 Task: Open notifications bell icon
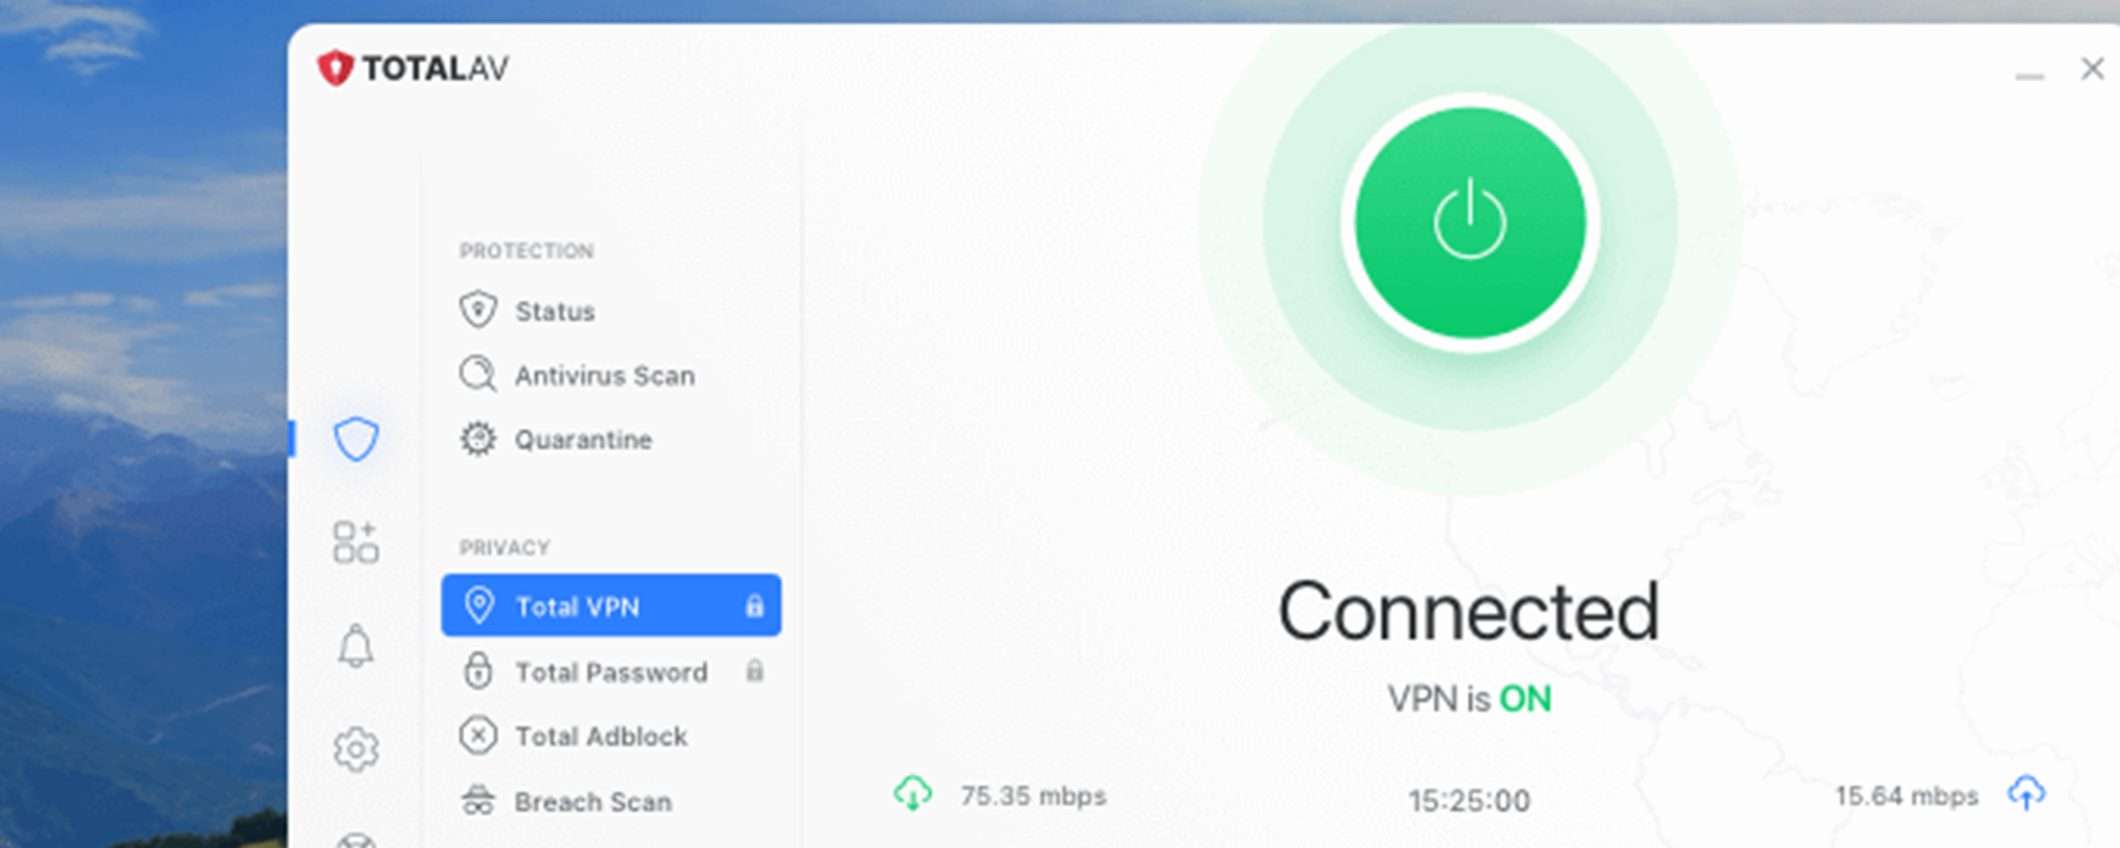pyautogui.click(x=355, y=646)
